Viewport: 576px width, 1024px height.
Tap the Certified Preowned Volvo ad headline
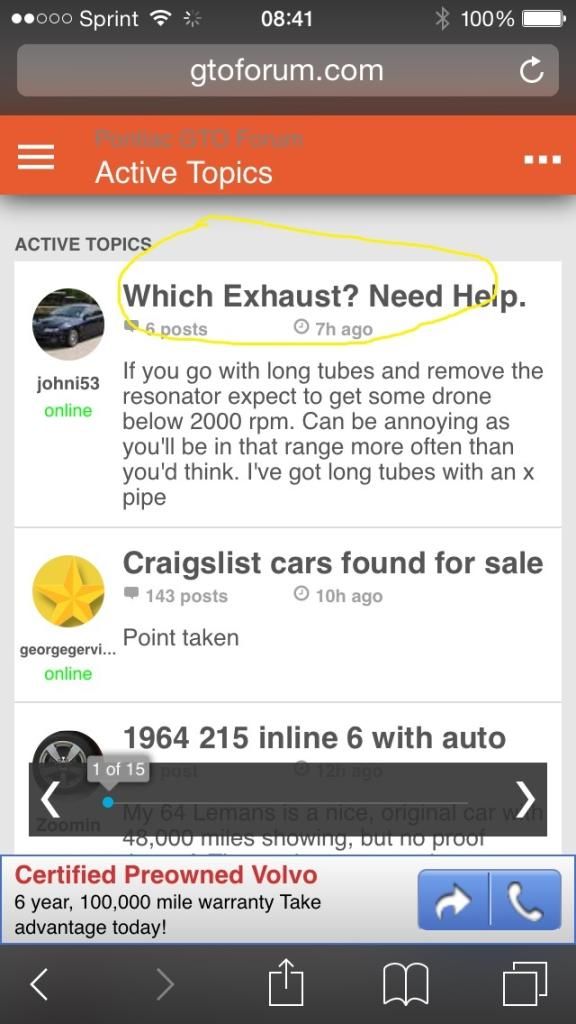[x=166, y=874]
